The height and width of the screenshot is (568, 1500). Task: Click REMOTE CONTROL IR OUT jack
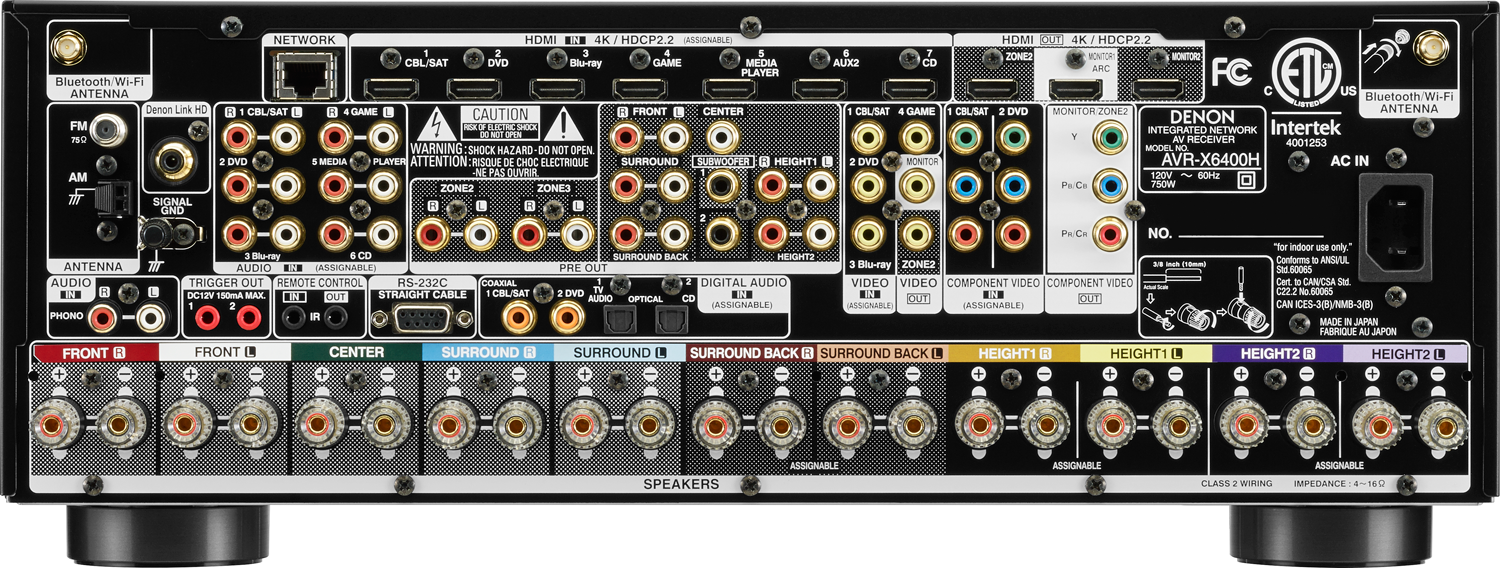coord(337,319)
